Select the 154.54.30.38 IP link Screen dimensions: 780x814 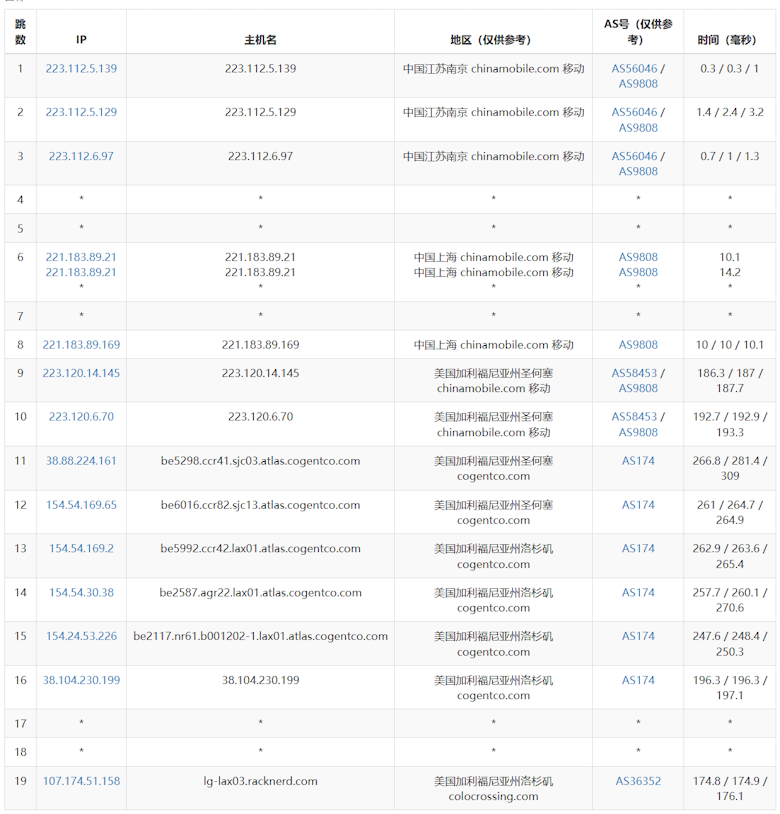coord(81,593)
